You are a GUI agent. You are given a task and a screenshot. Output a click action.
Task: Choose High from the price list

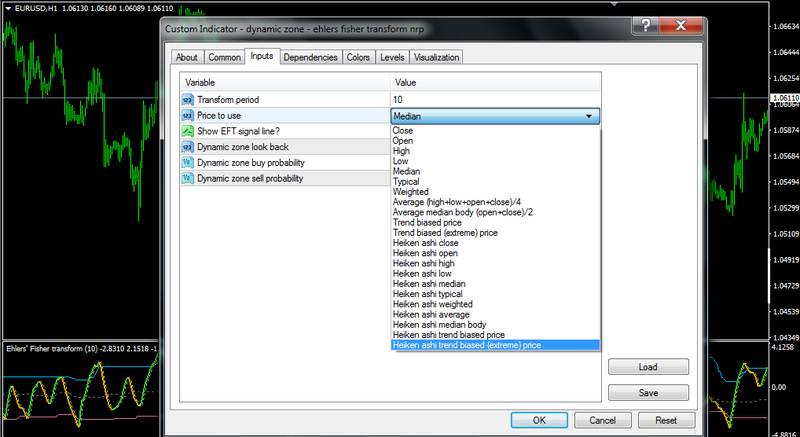point(495,151)
